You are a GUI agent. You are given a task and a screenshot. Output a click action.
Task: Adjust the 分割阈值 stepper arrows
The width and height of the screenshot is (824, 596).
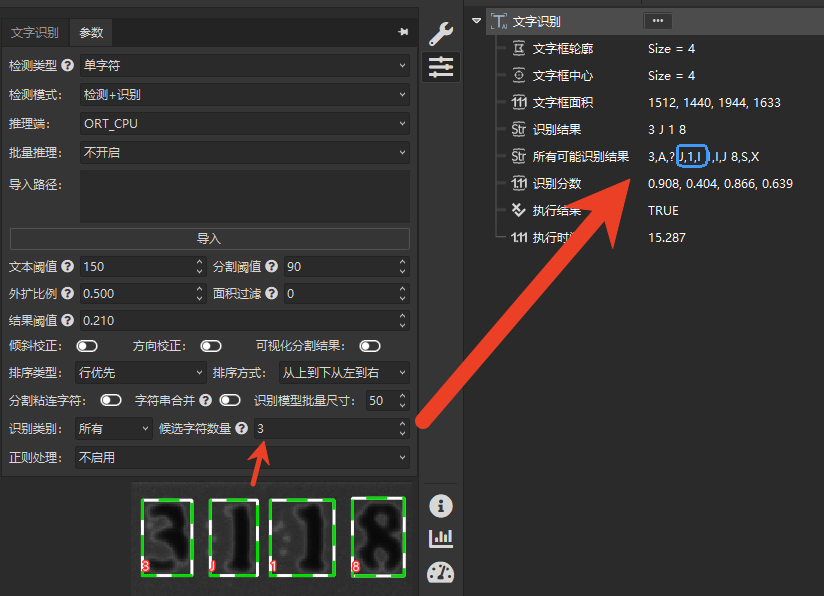tap(402, 266)
